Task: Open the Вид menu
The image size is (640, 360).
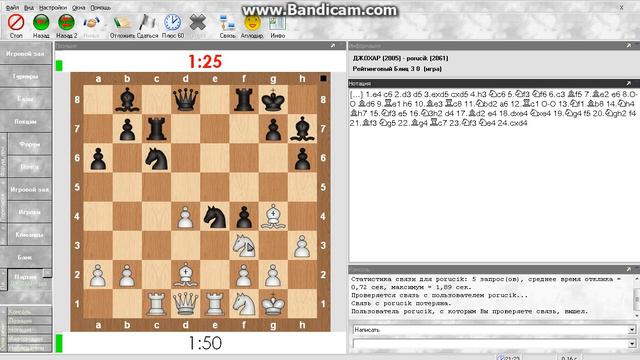Action: [x=29, y=8]
